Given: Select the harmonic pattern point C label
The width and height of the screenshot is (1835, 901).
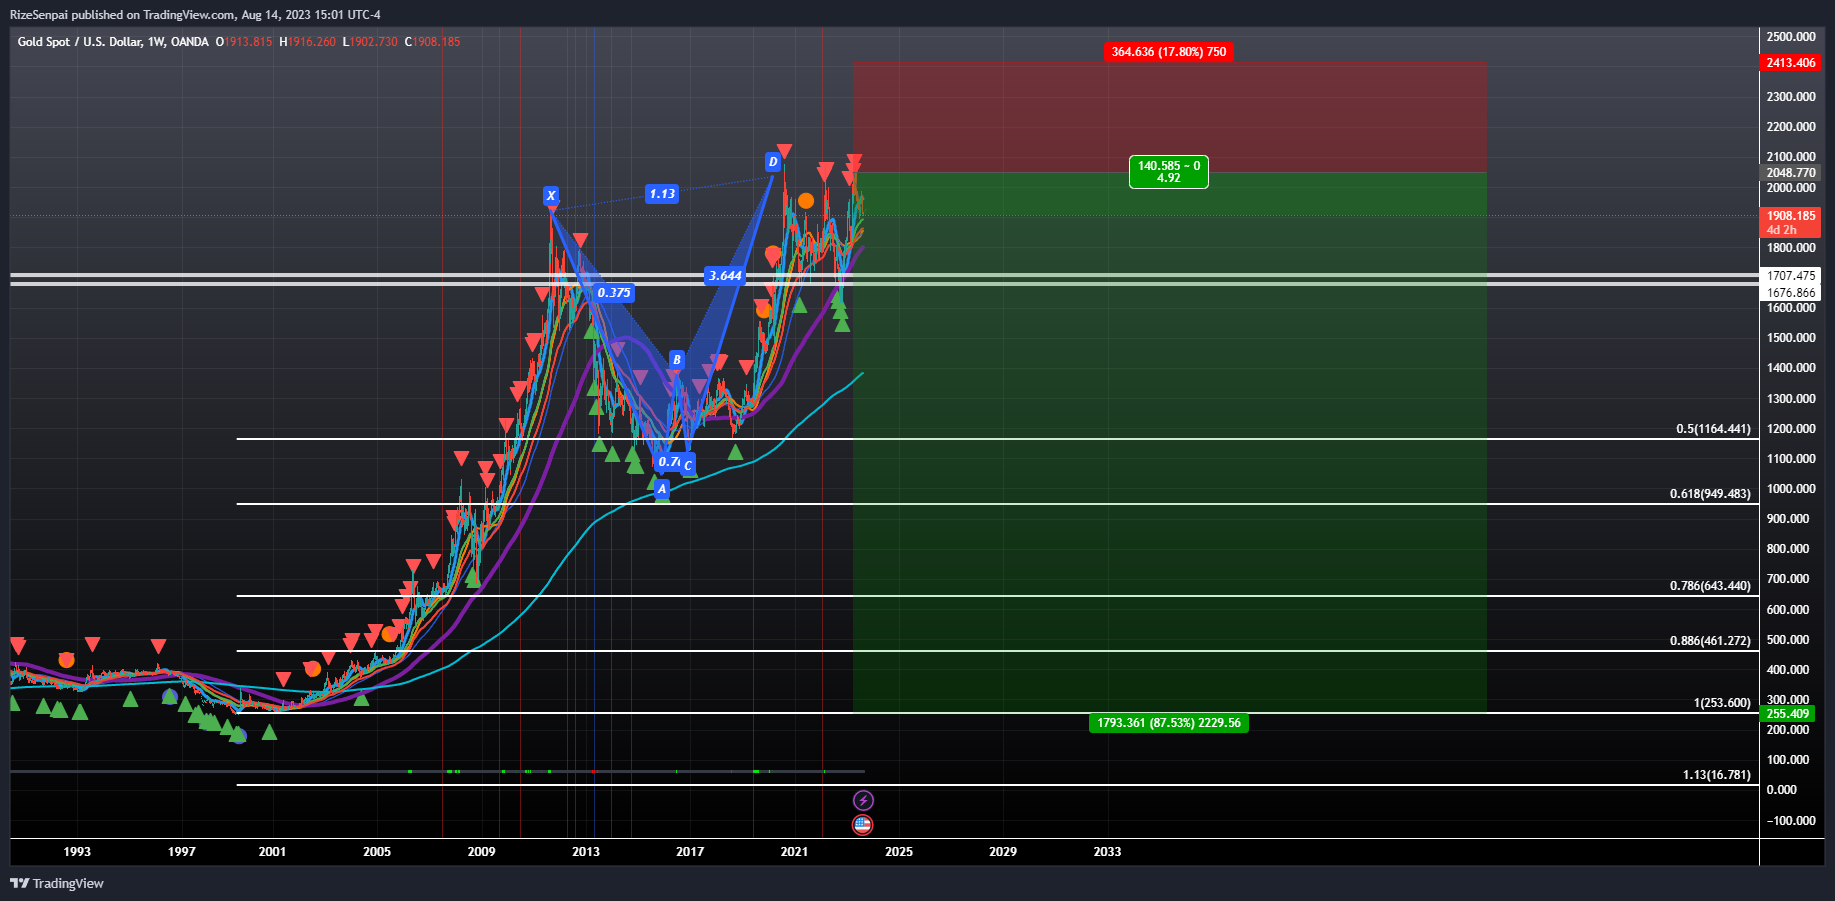Looking at the screenshot, I should [x=688, y=465].
